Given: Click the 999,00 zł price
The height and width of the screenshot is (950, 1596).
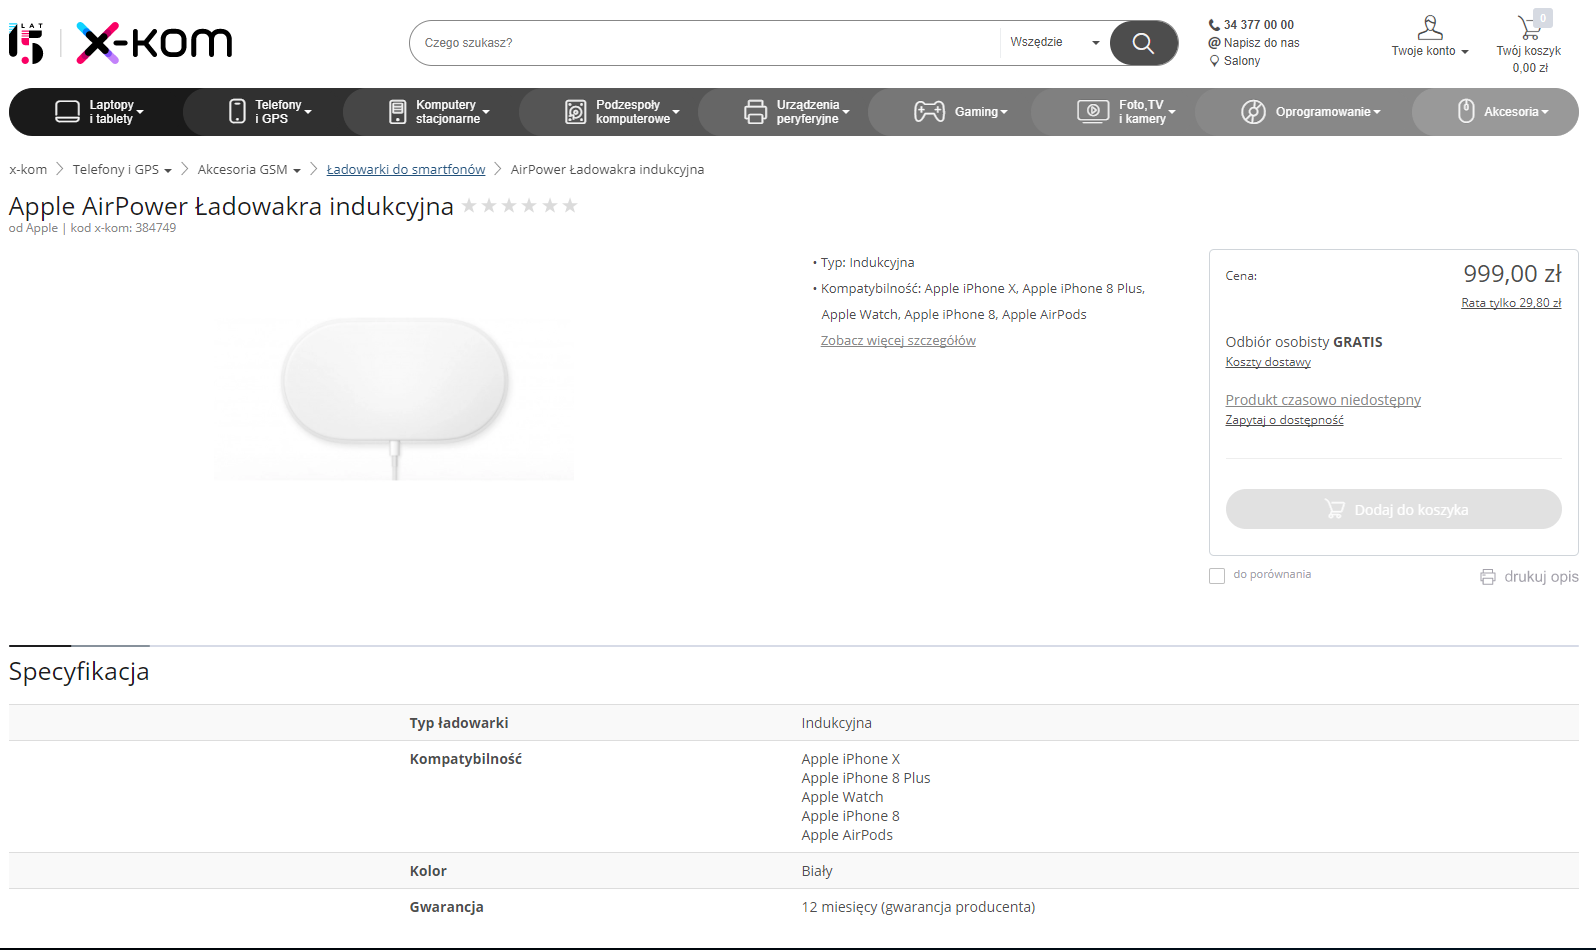Looking at the screenshot, I should pos(1512,274).
